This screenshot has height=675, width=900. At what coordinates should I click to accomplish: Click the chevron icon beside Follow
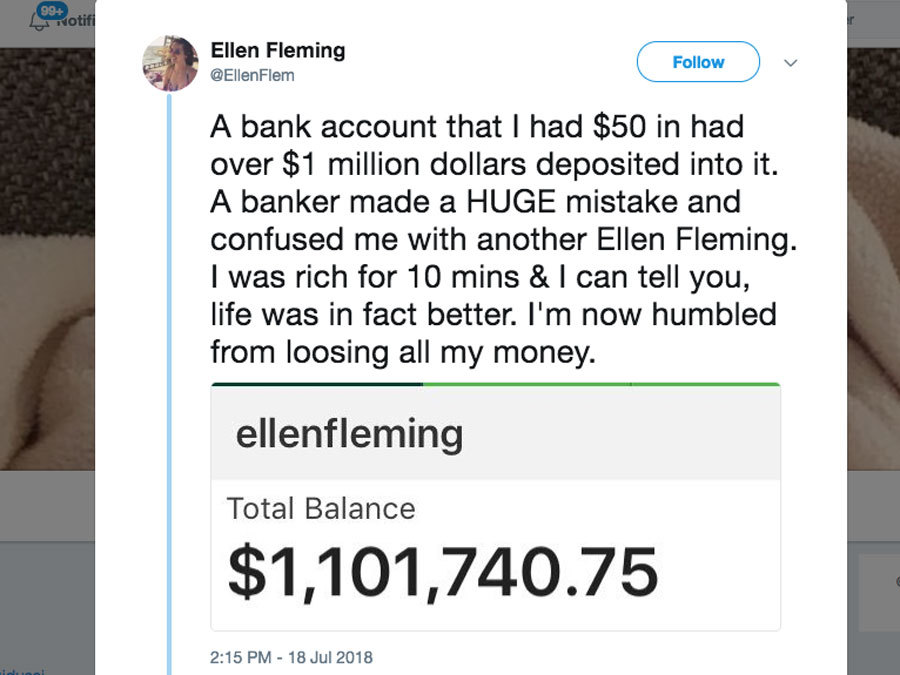790,62
